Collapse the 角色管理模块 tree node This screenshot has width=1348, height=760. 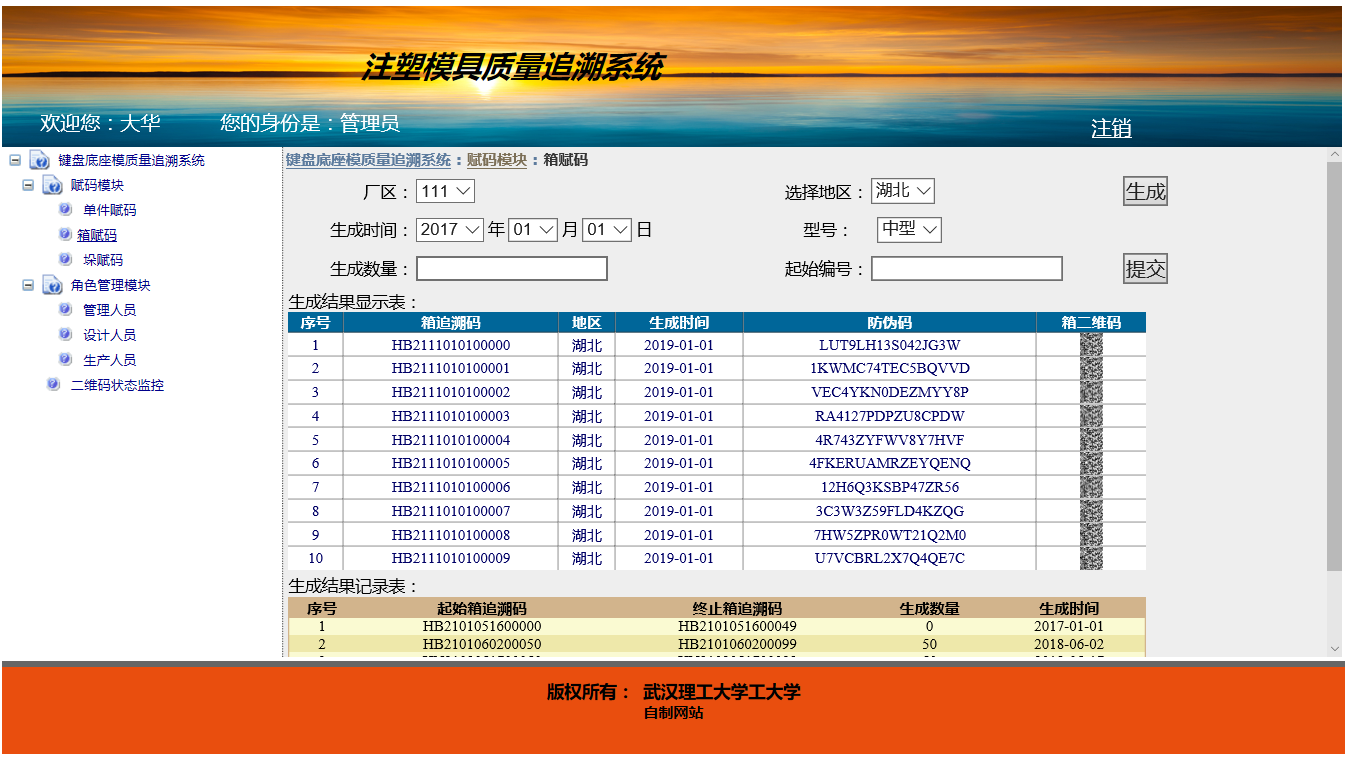(28, 285)
